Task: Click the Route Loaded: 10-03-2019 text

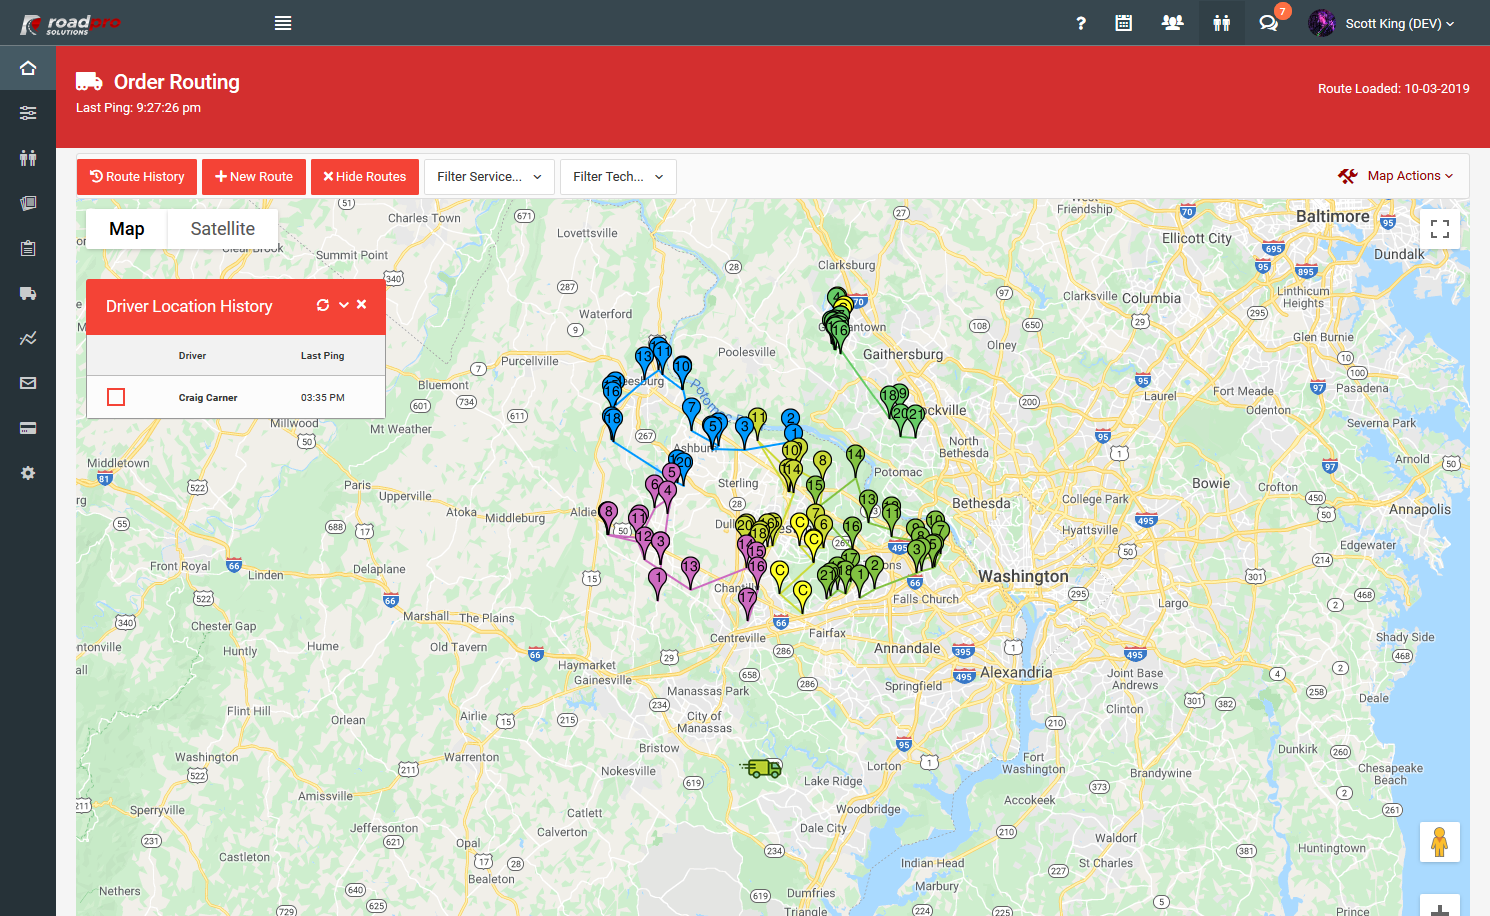Action: (x=1394, y=89)
